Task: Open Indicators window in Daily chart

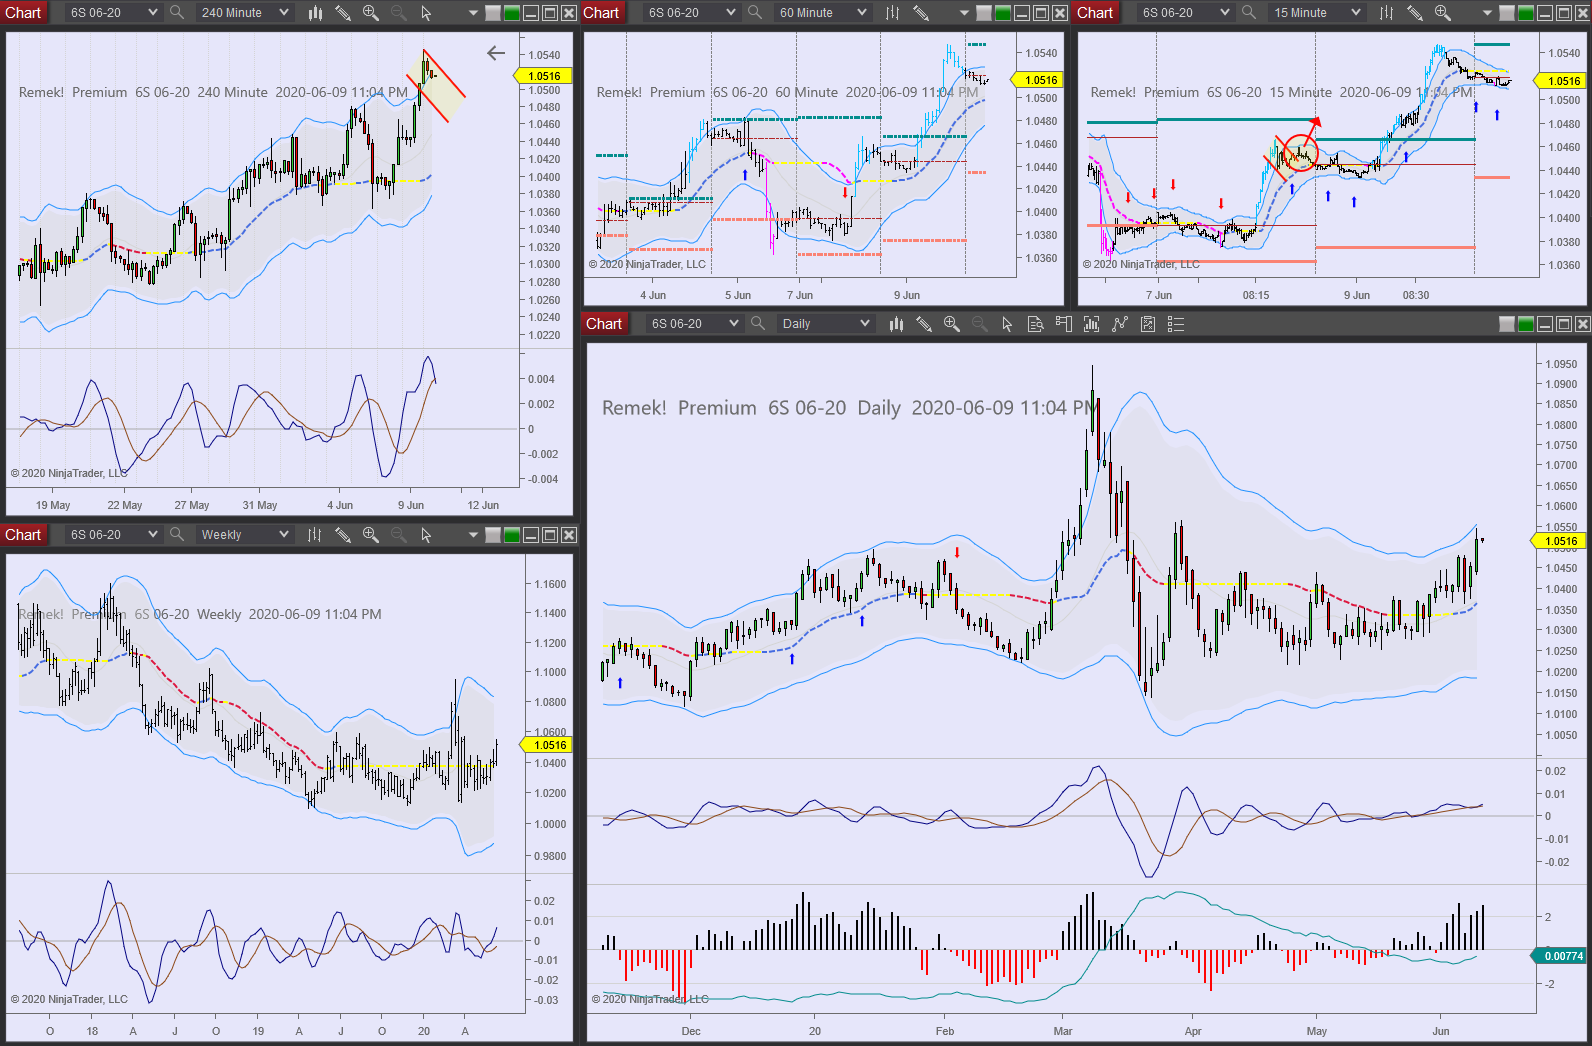Action: coord(1119,324)
